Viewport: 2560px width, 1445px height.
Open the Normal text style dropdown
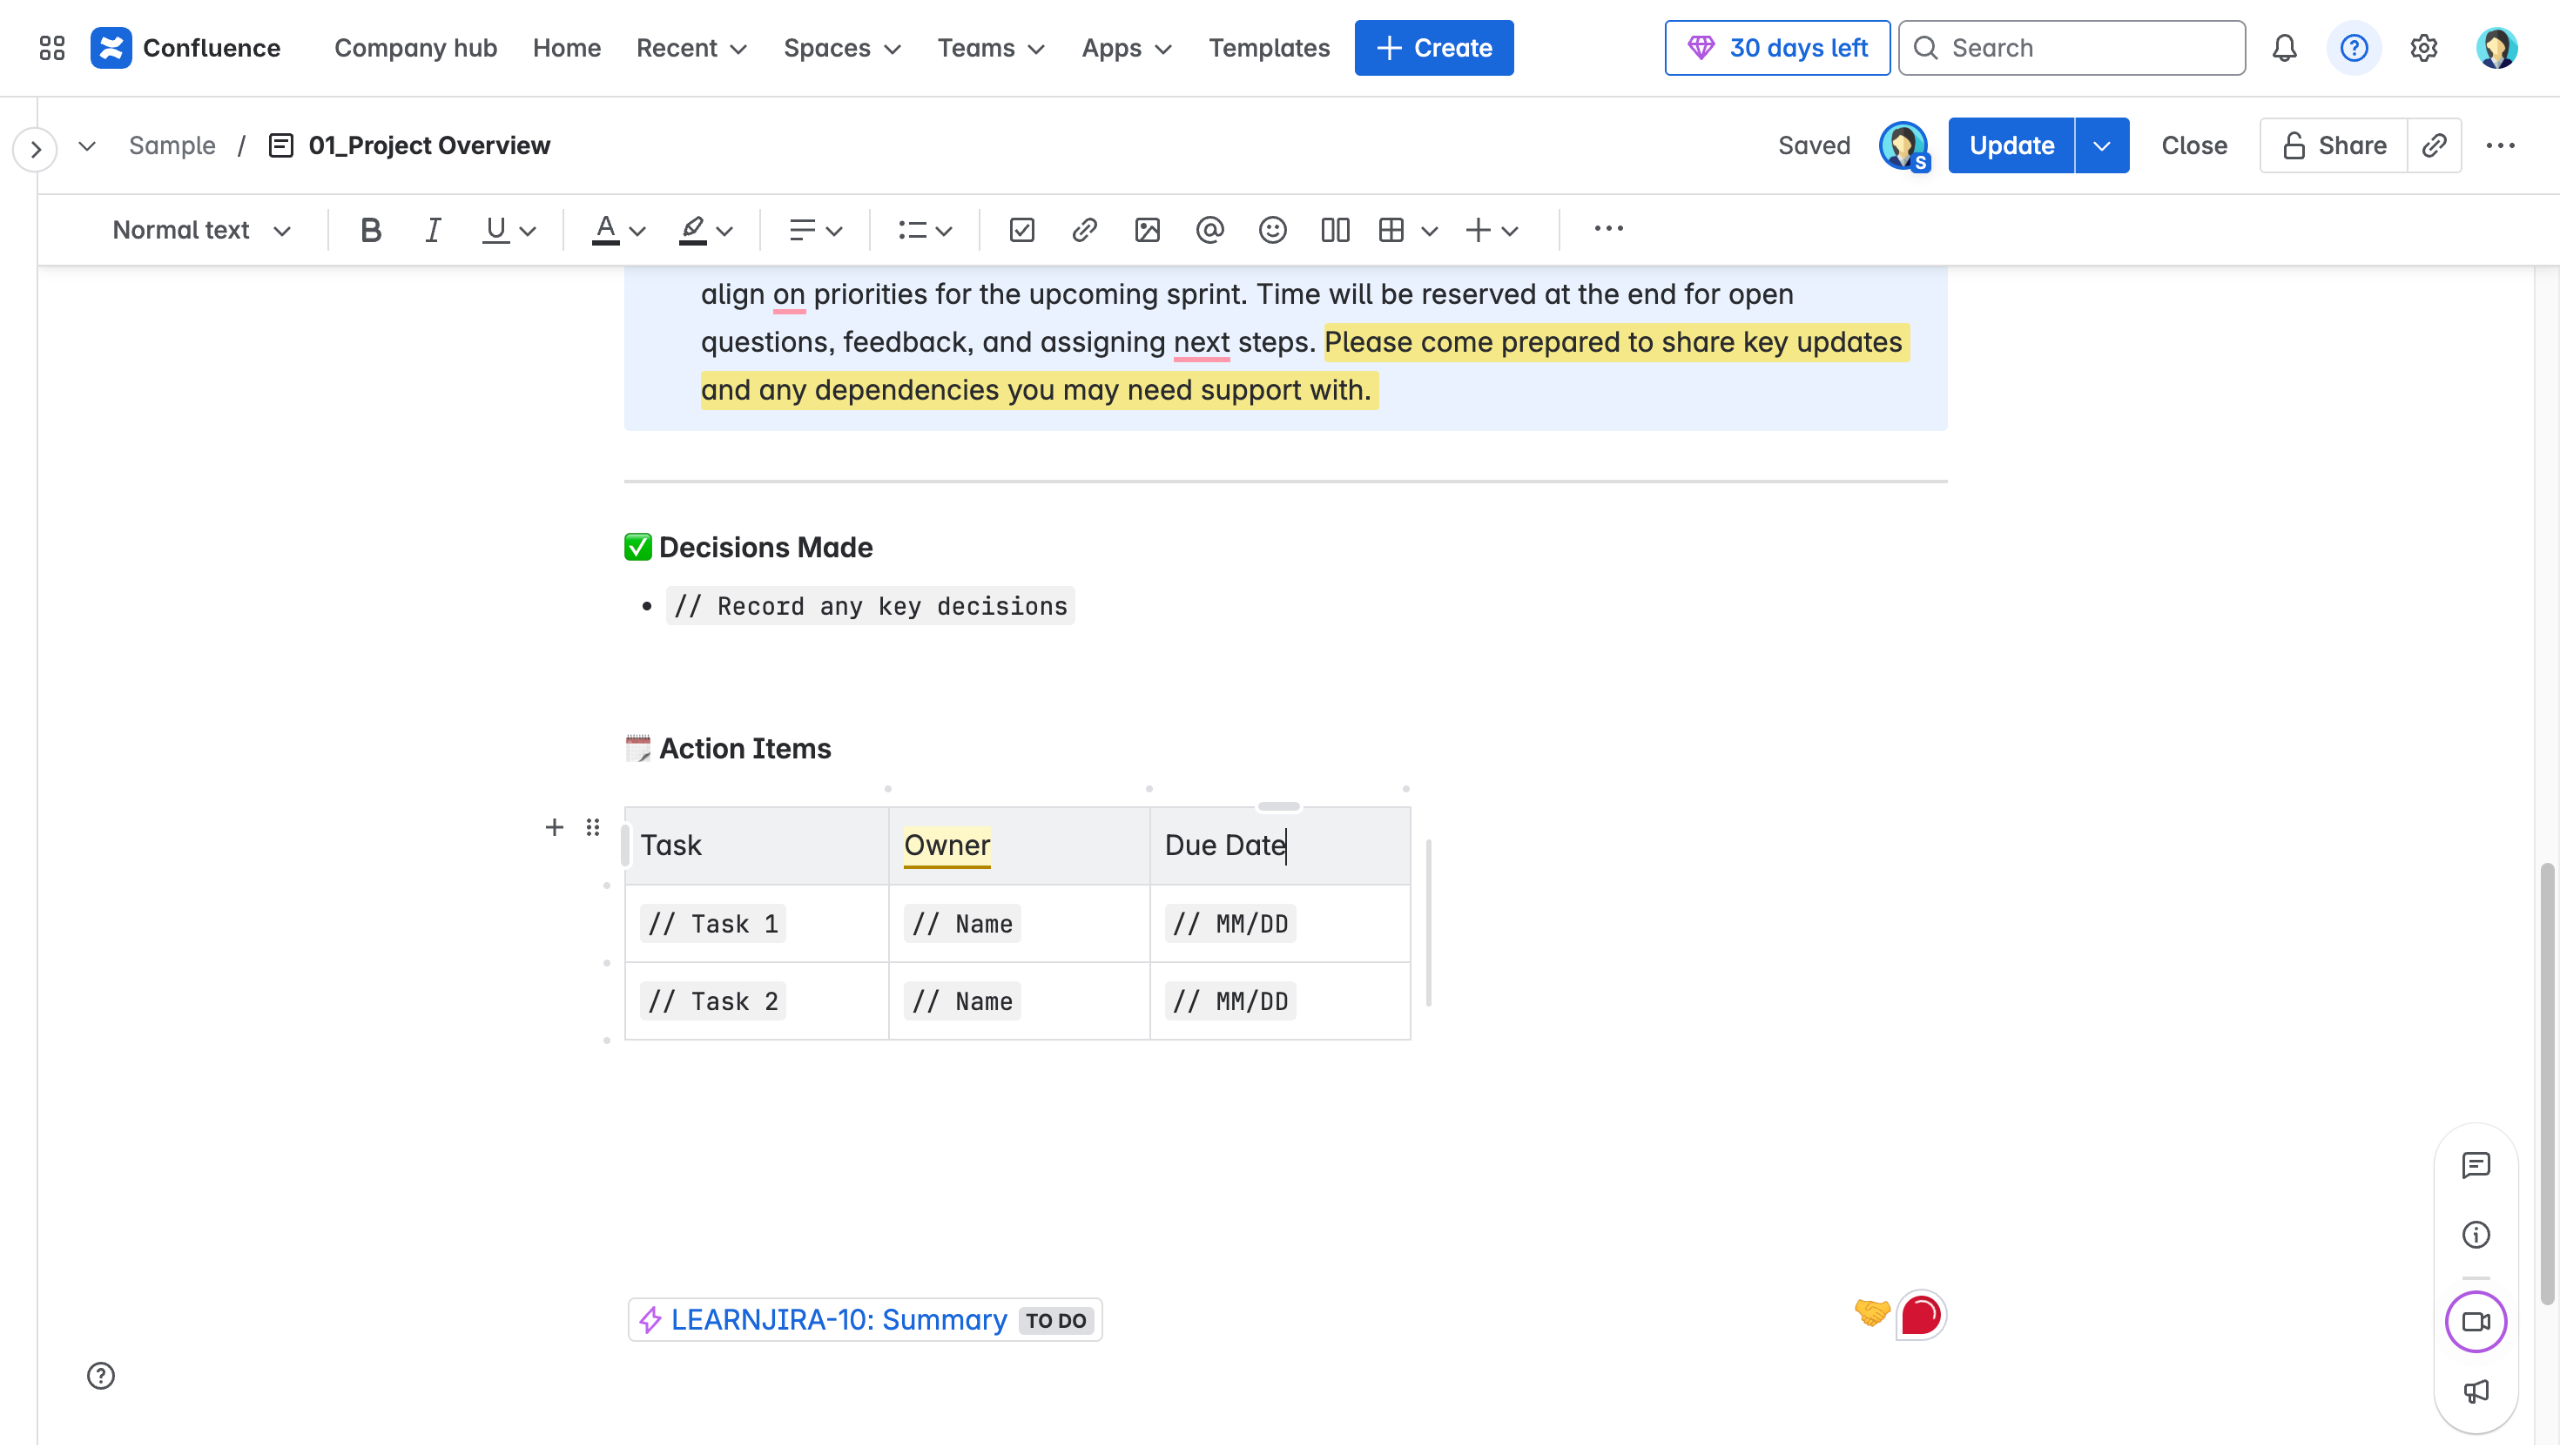pos(201,230)
